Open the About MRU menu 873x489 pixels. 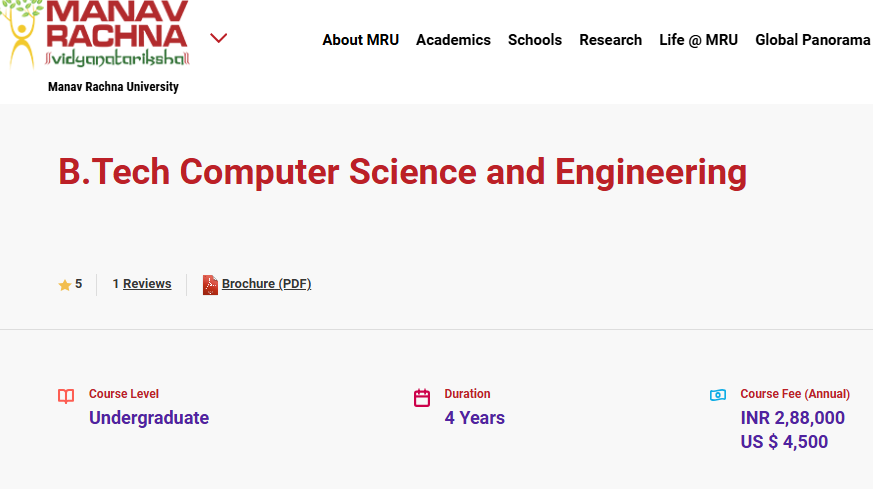(x=360, y=40)
